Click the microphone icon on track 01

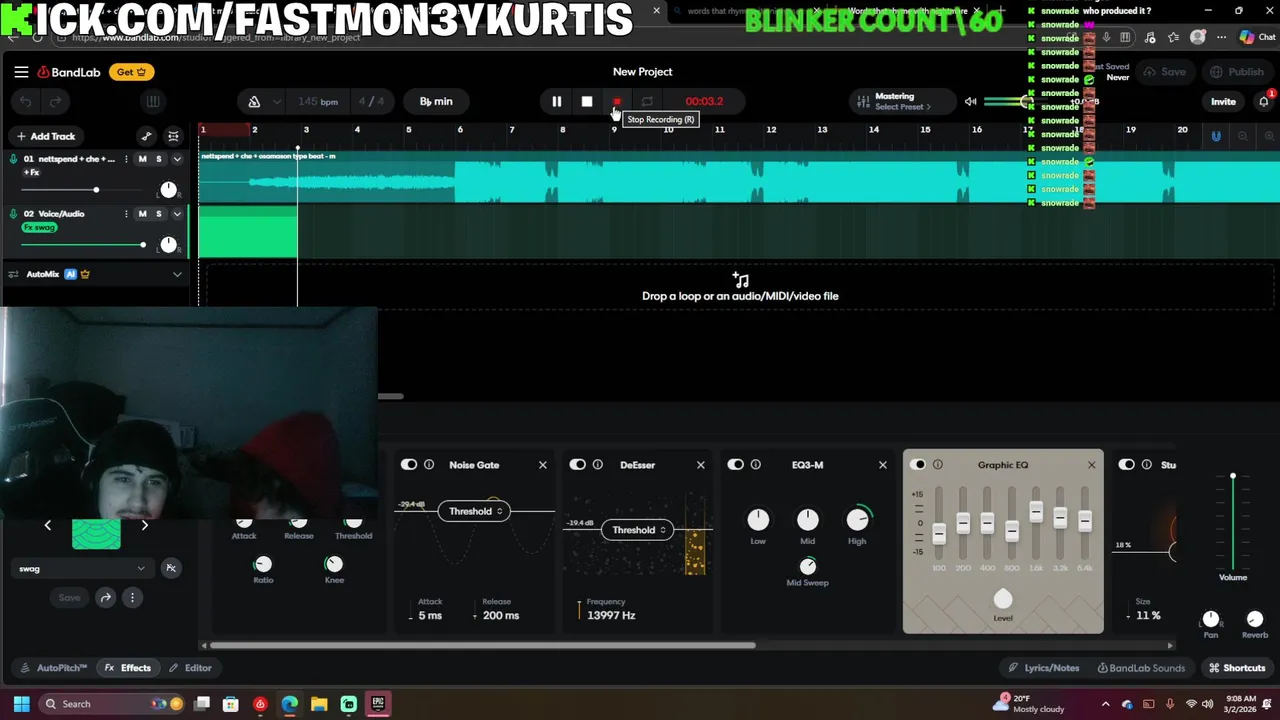click(14, 159)
